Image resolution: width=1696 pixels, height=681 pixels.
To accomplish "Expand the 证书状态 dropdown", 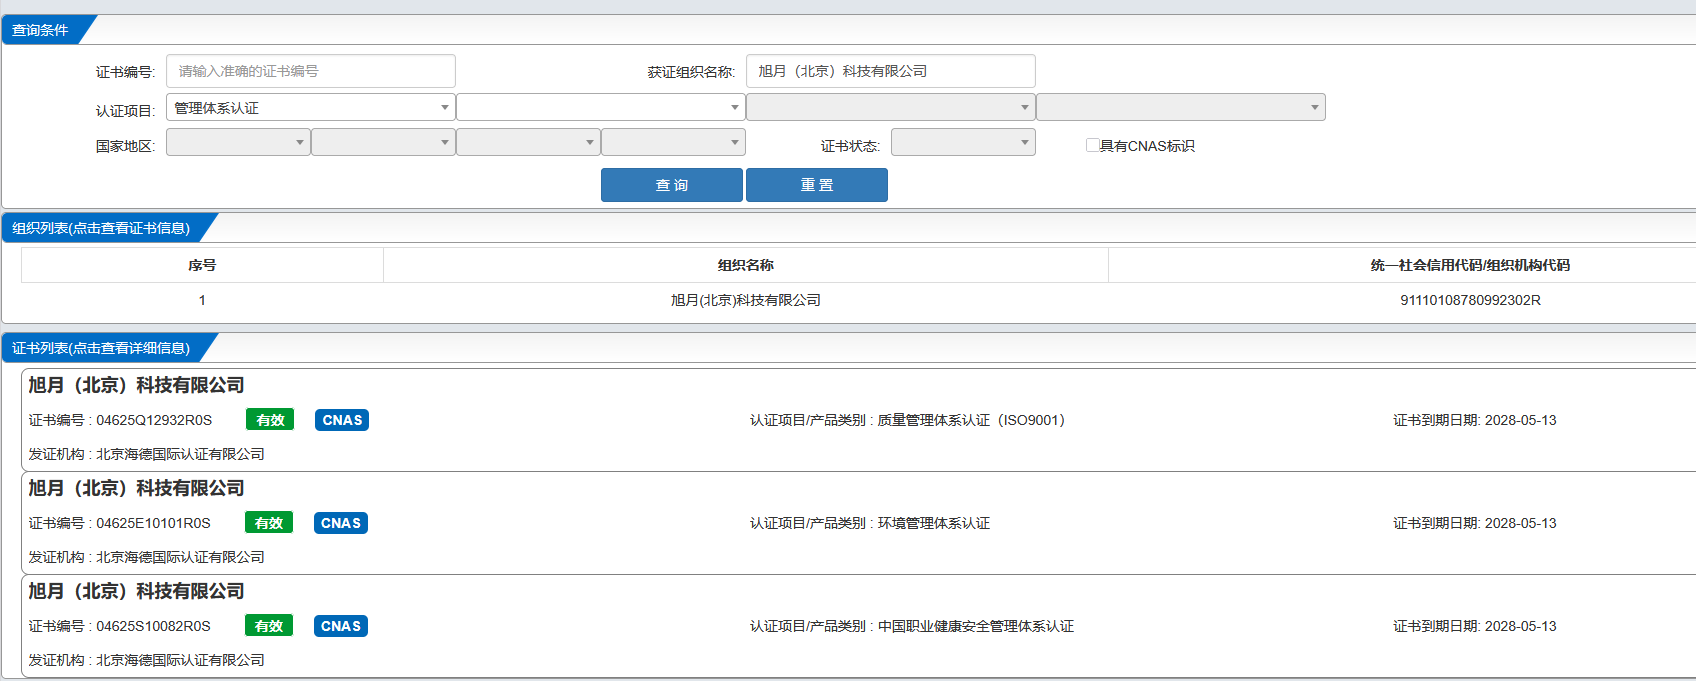I will [x=962, y=143].
